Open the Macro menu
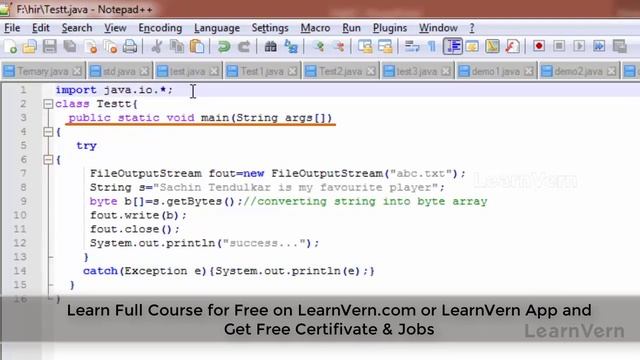Image resolution: width=640 pixels, height=360 pixels. [x=315, y=28]
